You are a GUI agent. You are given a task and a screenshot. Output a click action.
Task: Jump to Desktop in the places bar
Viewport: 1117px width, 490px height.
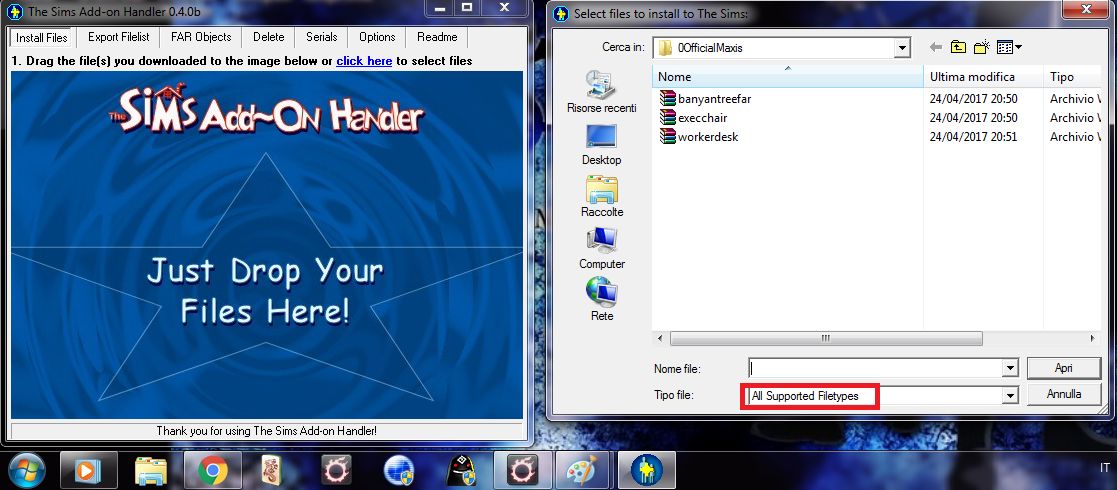[x=602, y=145]
